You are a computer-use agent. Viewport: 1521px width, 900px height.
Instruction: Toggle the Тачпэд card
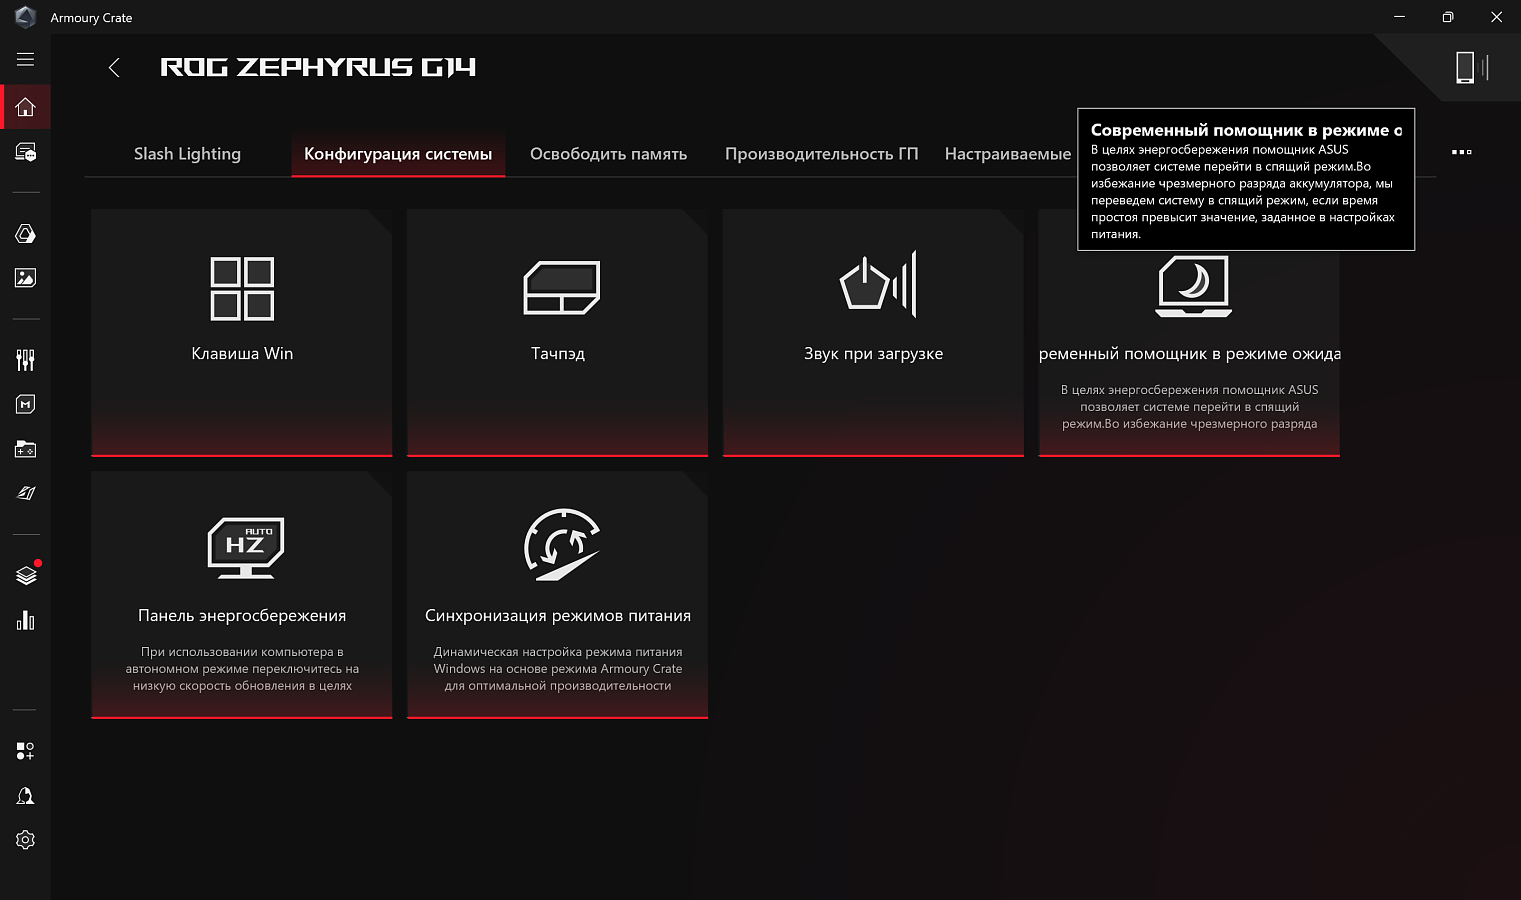(557, 332)
